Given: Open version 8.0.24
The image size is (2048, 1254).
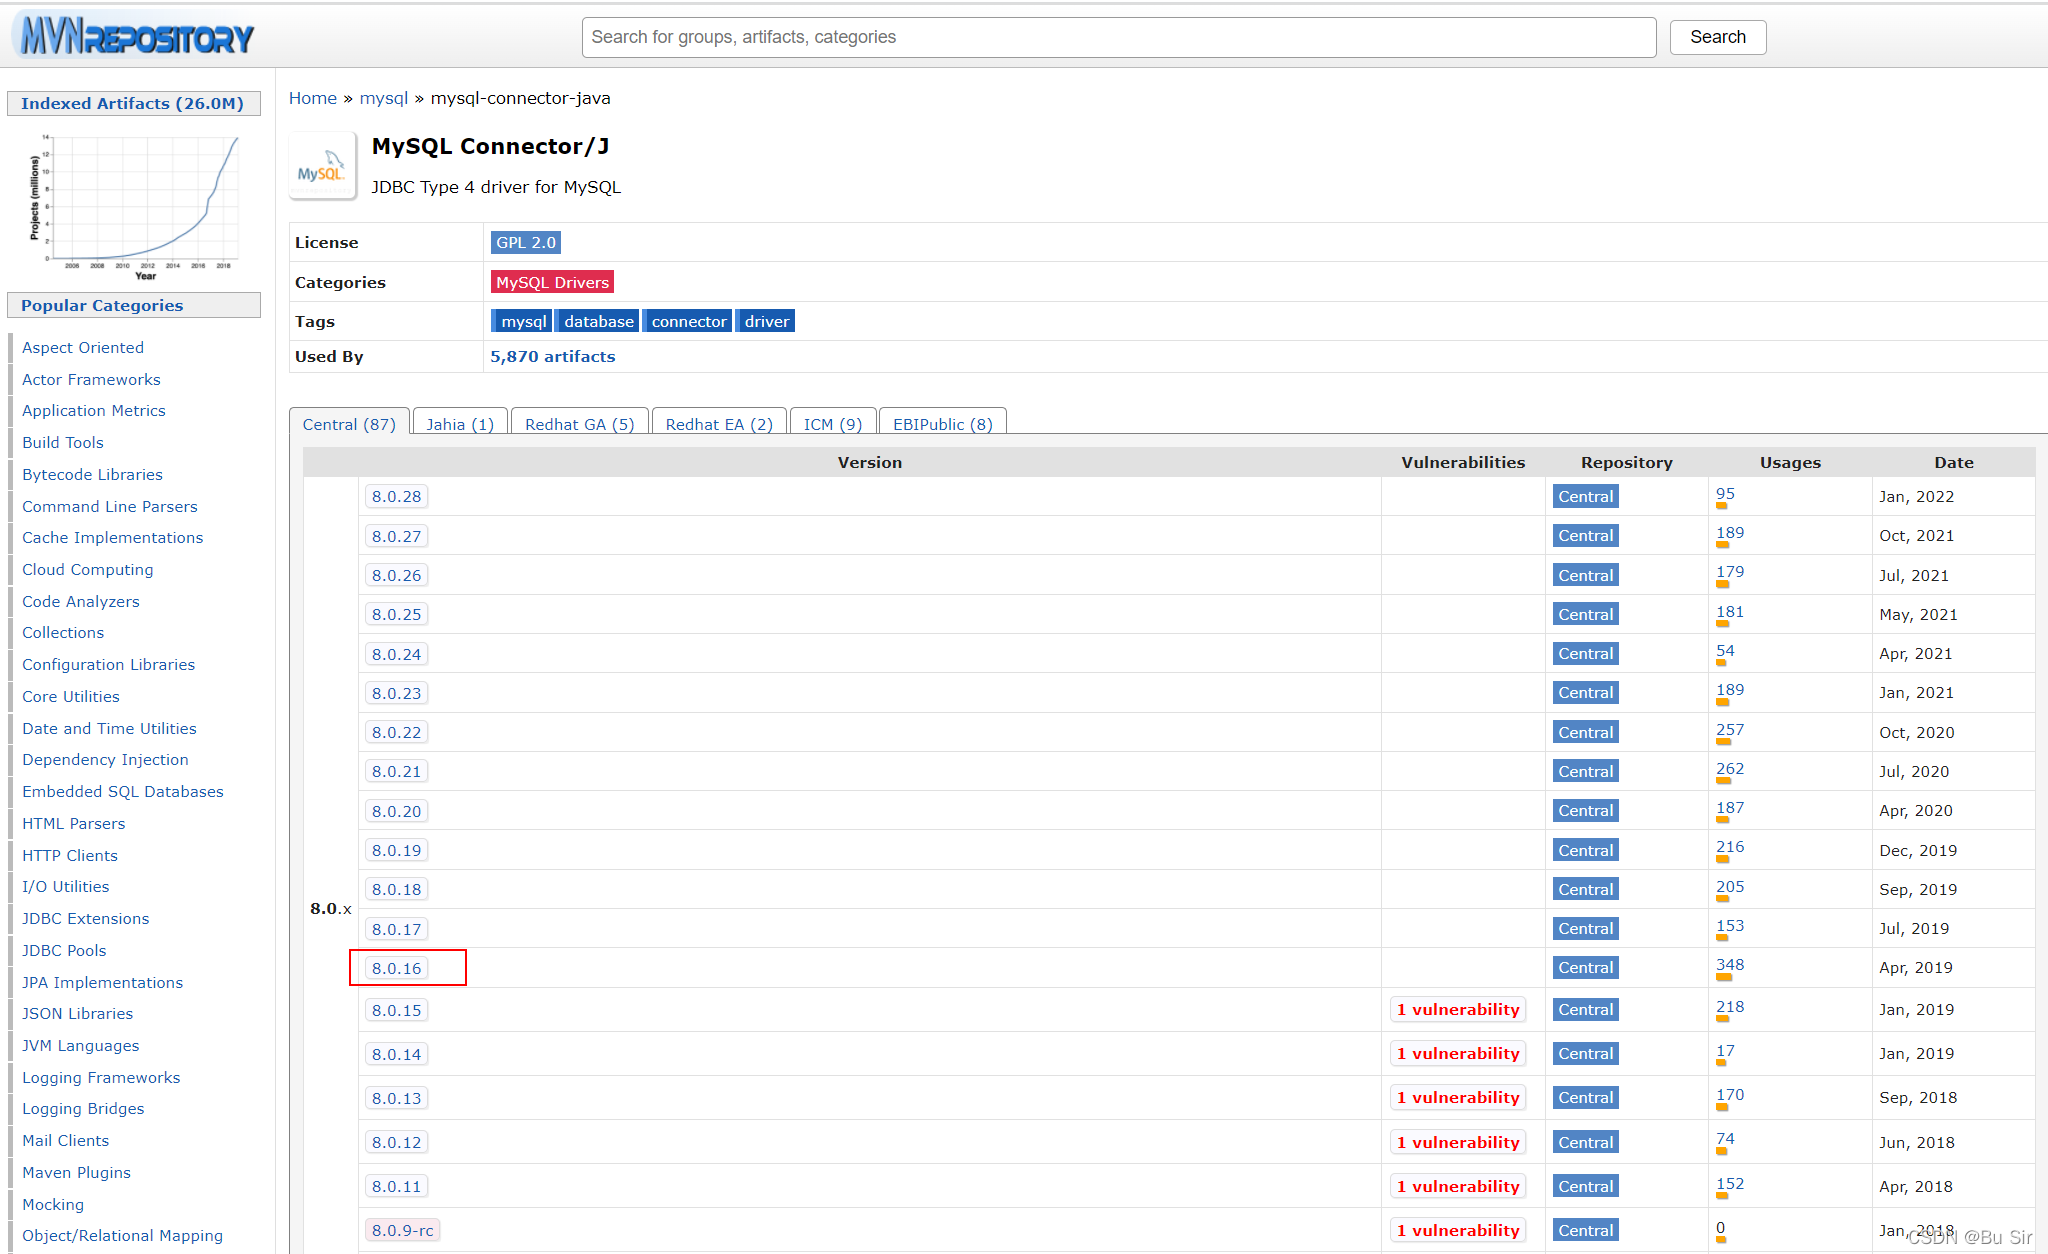Looking at the screenshot, I should click(397, 654).
